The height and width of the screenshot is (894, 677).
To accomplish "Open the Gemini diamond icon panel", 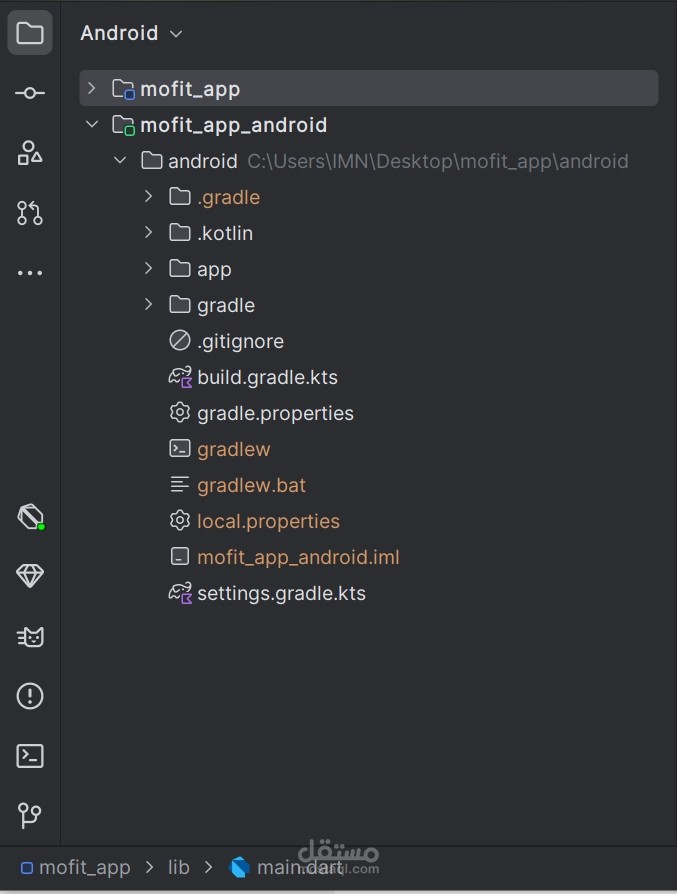I will click(30, 576).
